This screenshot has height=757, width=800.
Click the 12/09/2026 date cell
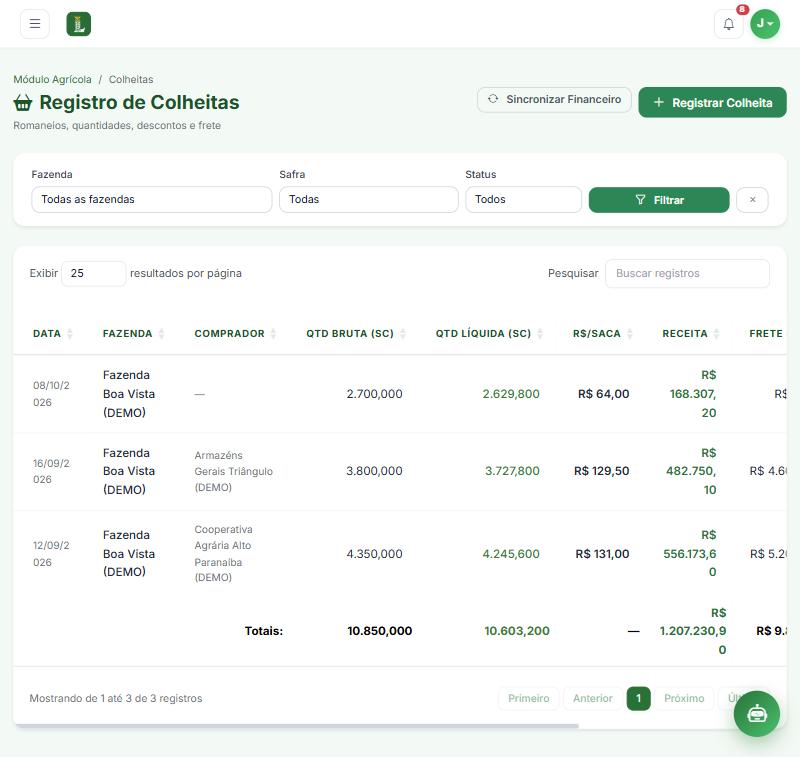(x=52, y=554)
